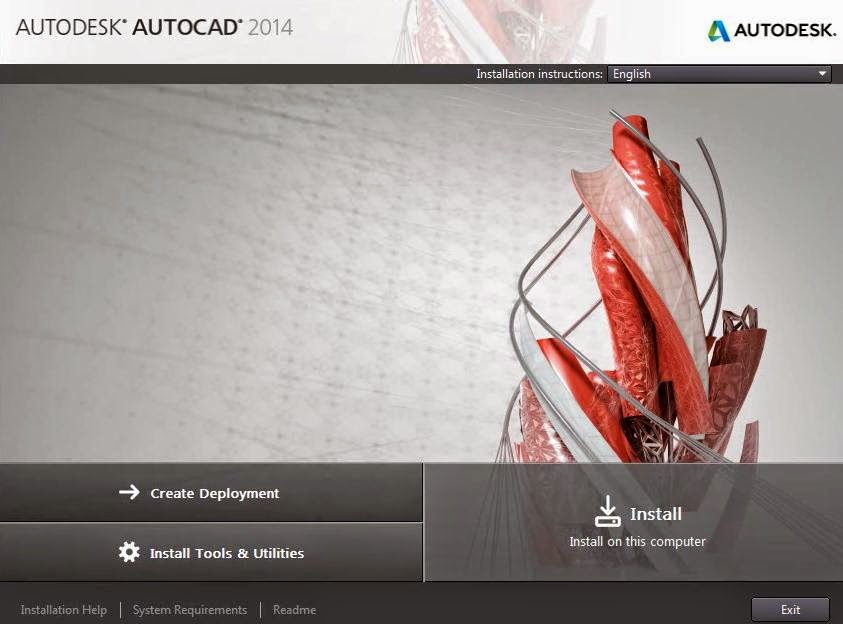Click the 'Installation instructions:' label
Screen dimensions: 843x624
pyautogui.click(x=539, y=74)
